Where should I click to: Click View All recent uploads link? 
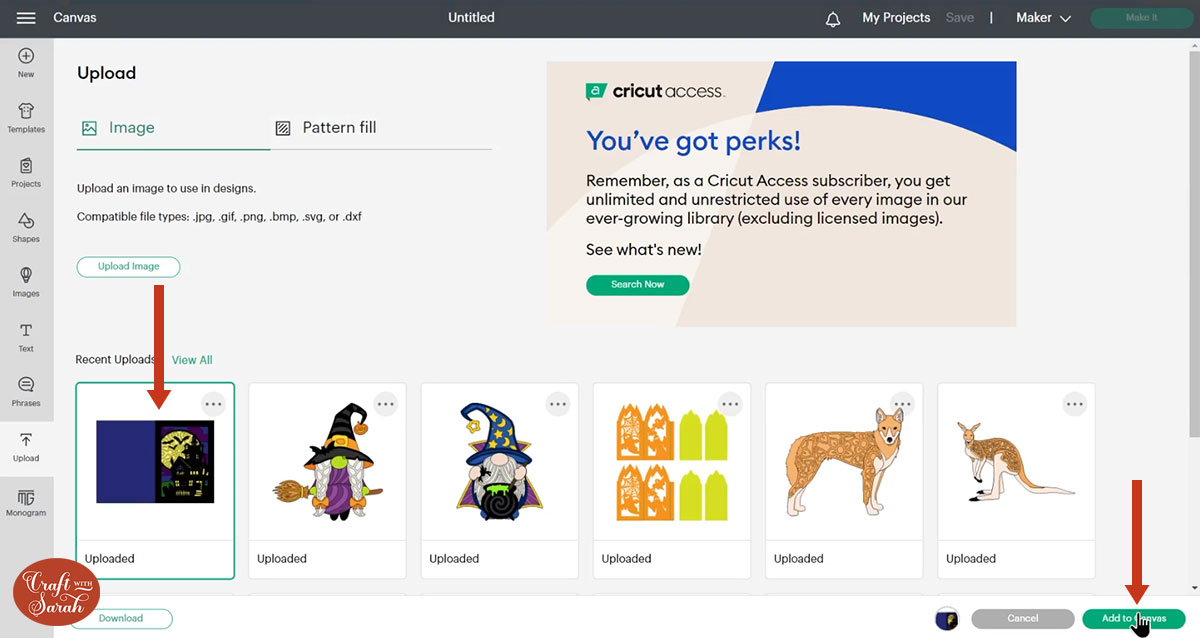[192, 360]
